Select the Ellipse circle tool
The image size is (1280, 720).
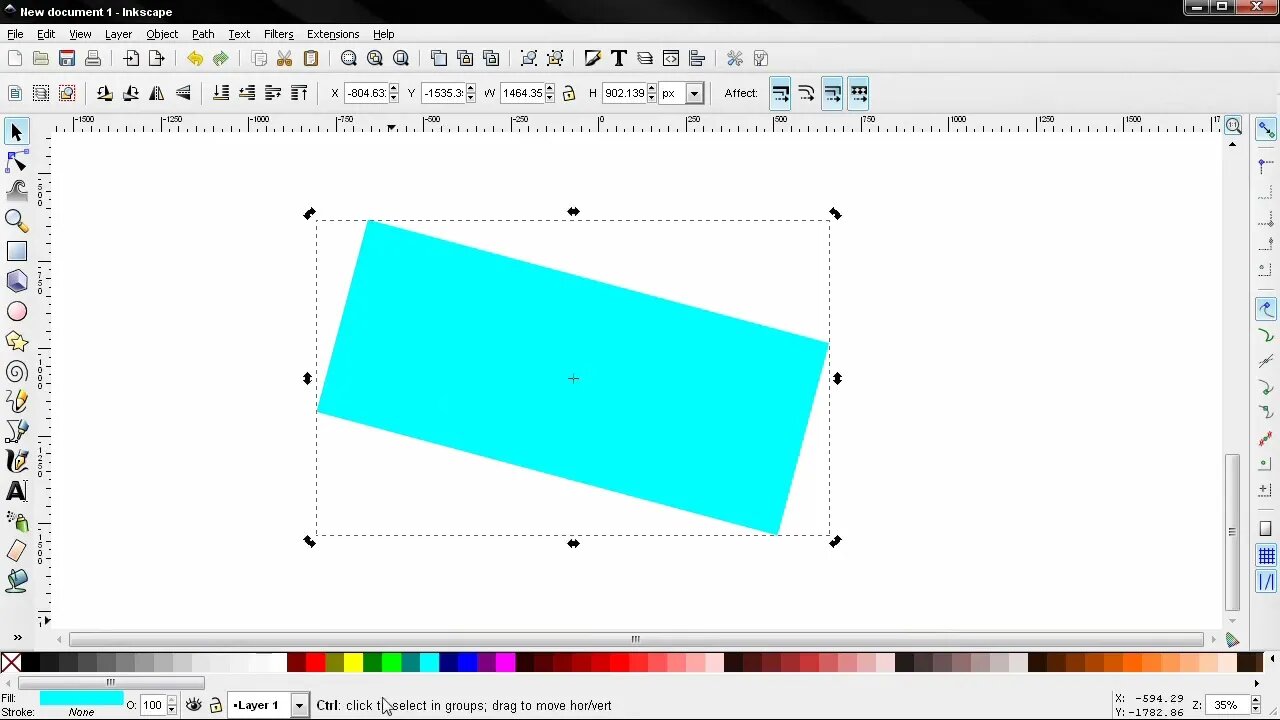coord(16,311)
